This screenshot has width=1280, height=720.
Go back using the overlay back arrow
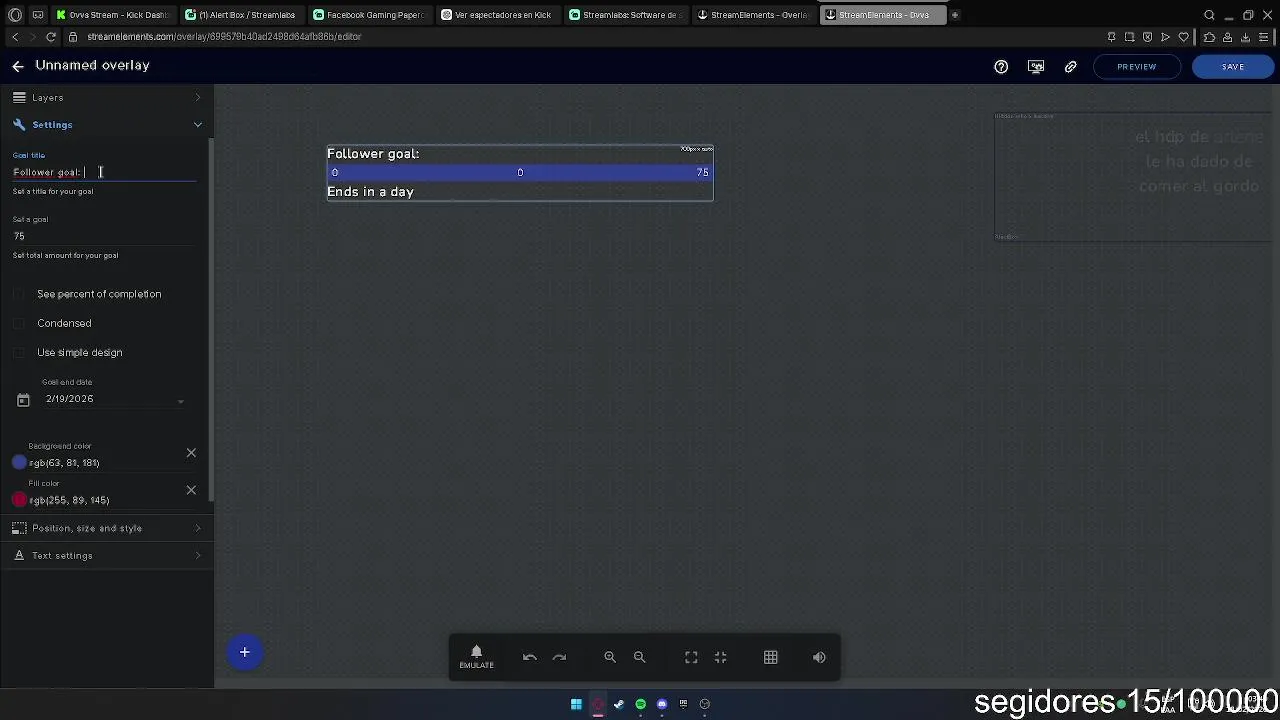click(18, 66)
